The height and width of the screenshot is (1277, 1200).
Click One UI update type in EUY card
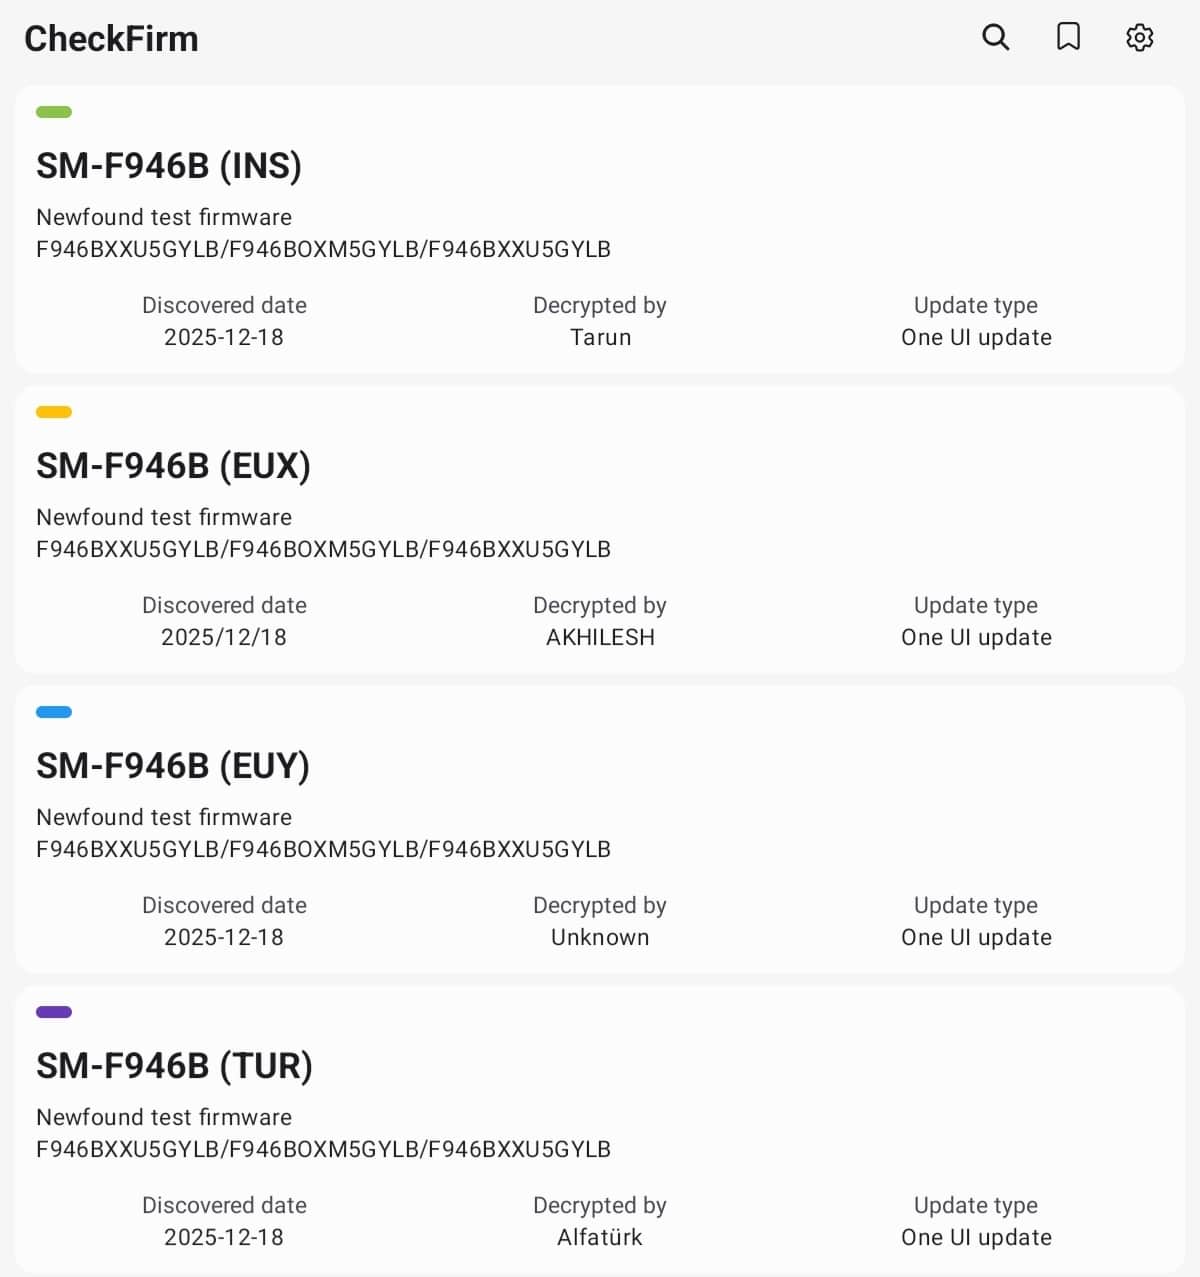(976, 937)
